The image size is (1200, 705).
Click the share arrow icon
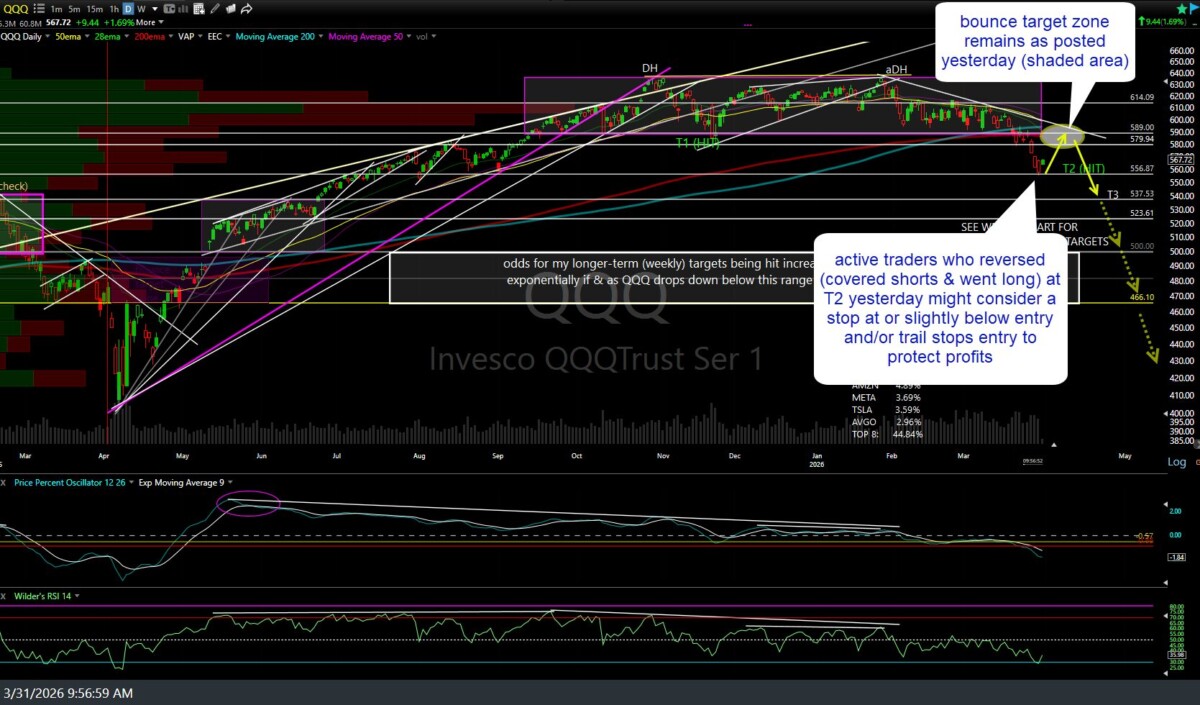246,9
